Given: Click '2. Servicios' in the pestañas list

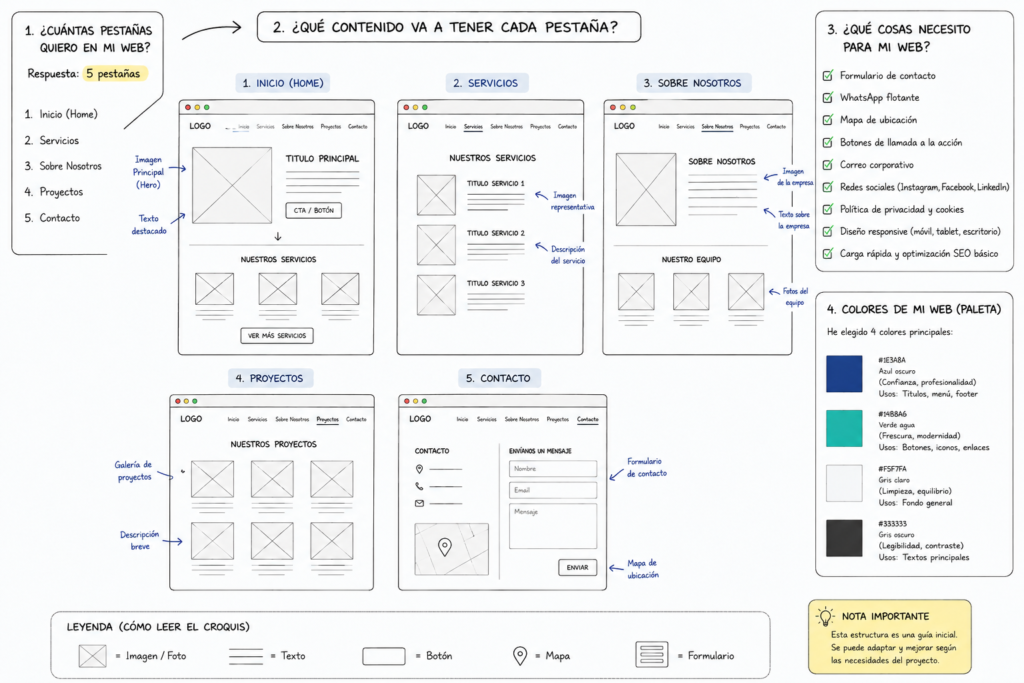Looking at the screenshot, I should 52,140.
